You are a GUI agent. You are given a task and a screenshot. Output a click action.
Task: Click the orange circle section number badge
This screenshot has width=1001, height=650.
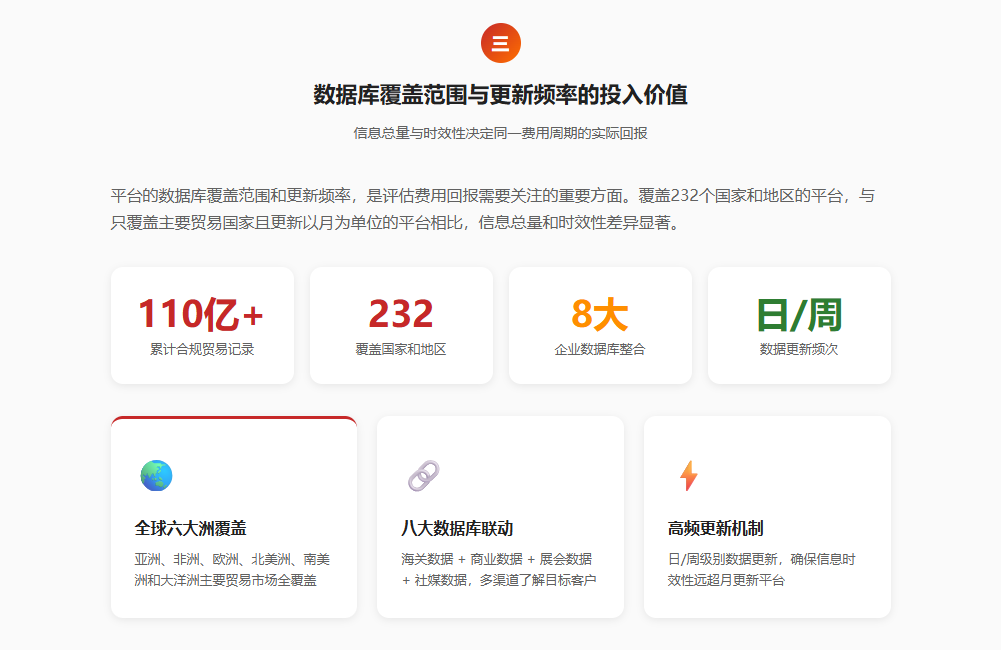(x=500, y=43)
